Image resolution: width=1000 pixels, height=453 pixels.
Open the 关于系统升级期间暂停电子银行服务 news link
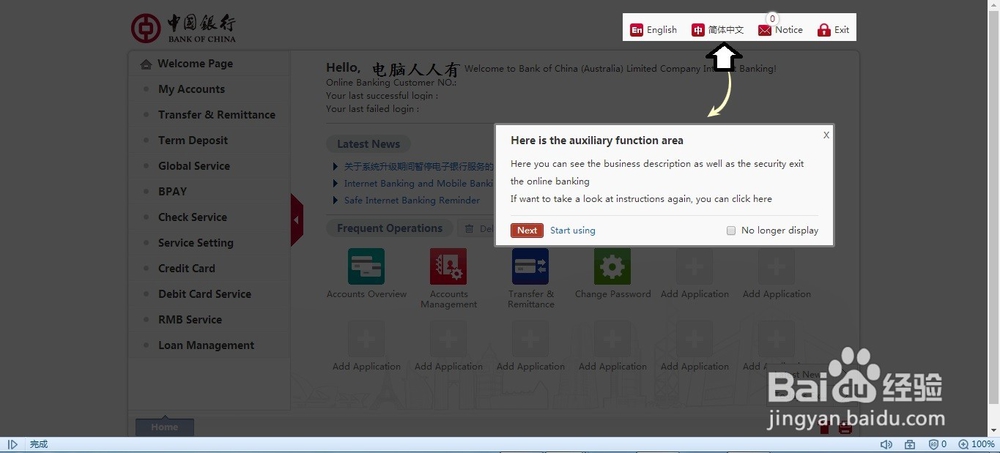419,167
